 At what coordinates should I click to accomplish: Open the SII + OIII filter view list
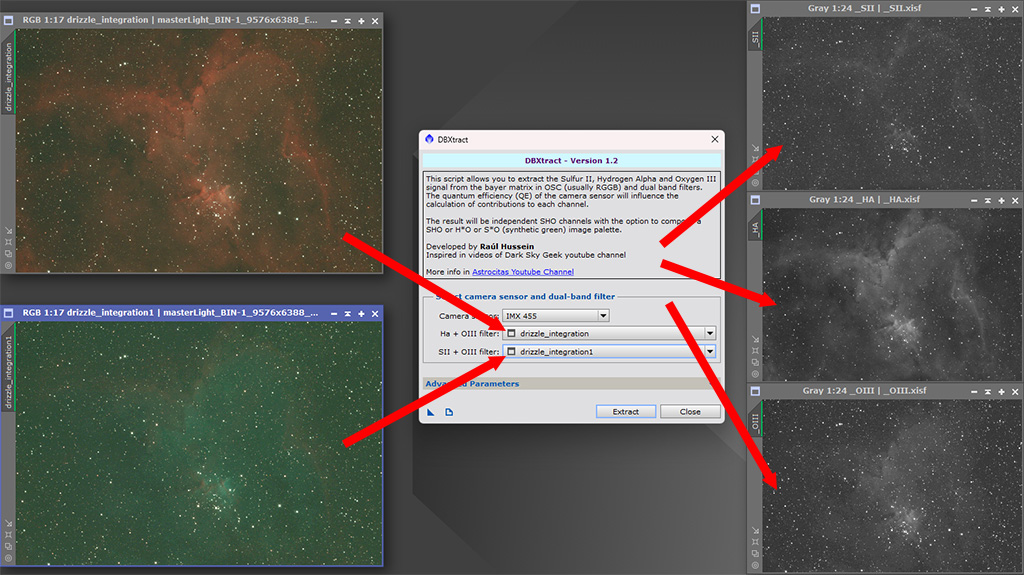point(710,352)
